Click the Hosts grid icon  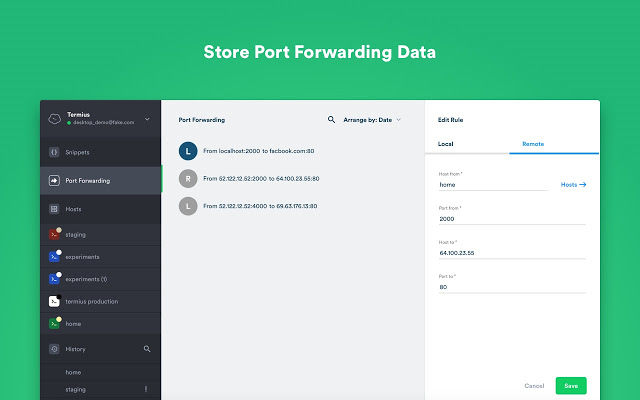tap(54, 209)
